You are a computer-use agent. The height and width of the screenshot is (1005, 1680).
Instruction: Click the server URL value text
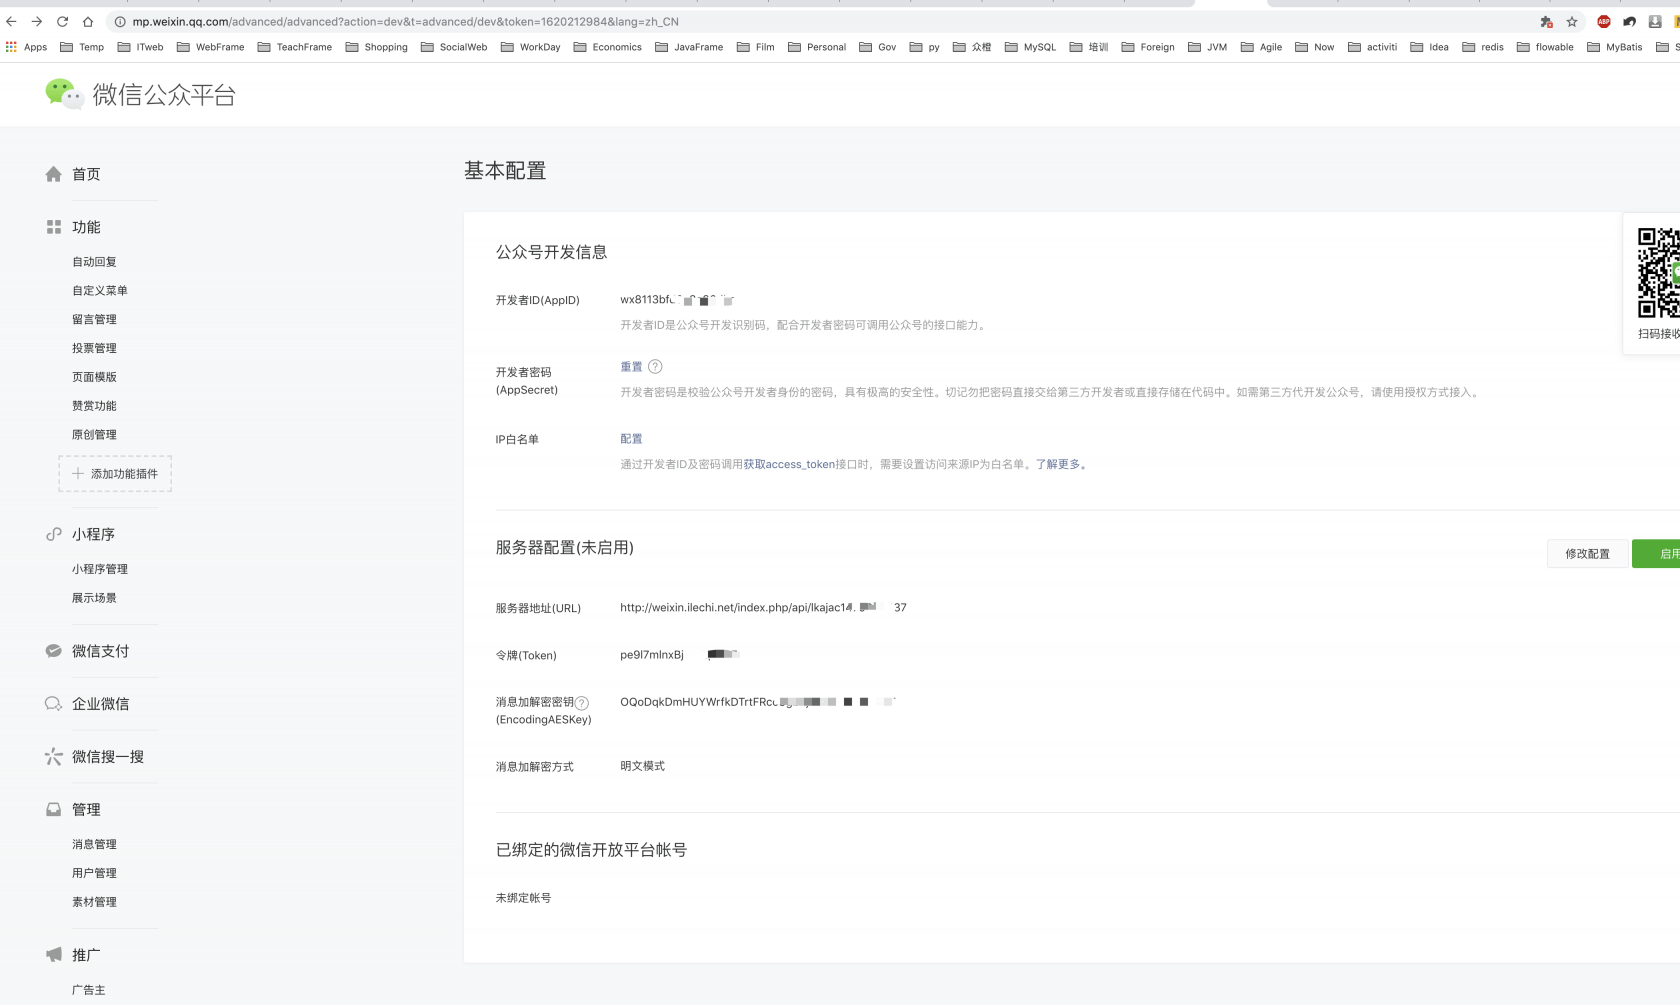pos(763,608)
